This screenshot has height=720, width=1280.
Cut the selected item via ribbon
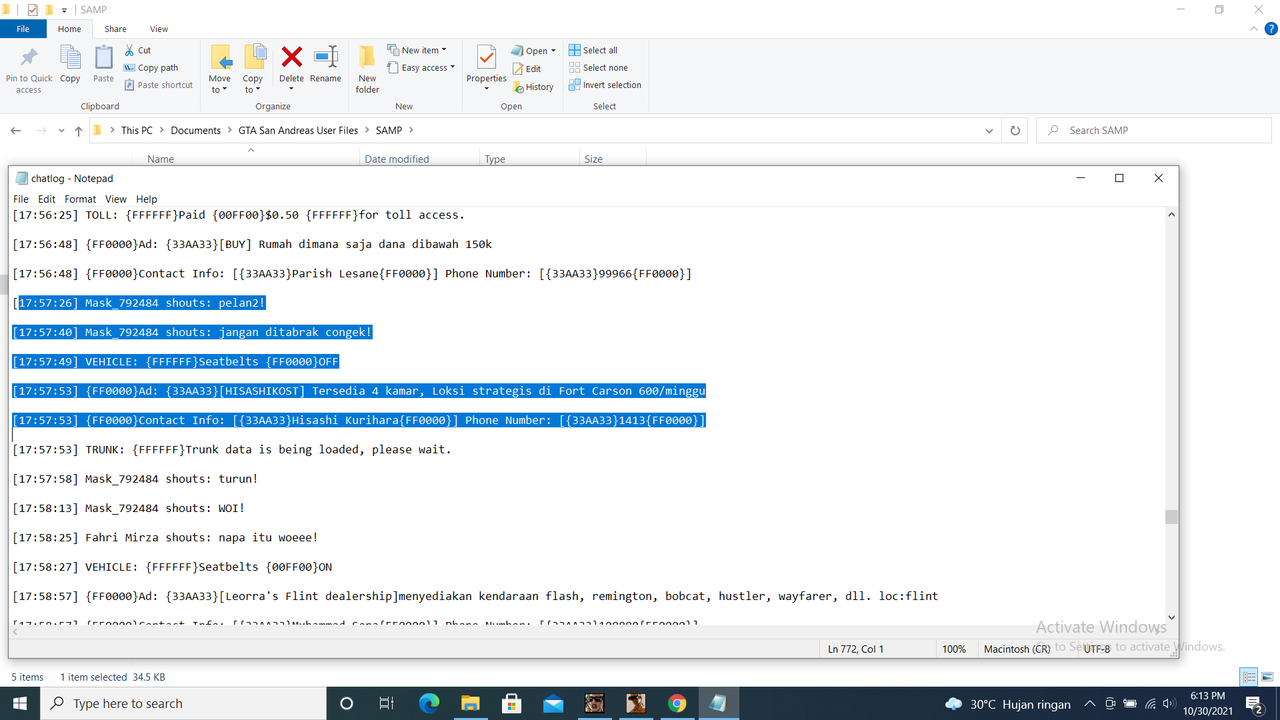click(x=138, y=50)
